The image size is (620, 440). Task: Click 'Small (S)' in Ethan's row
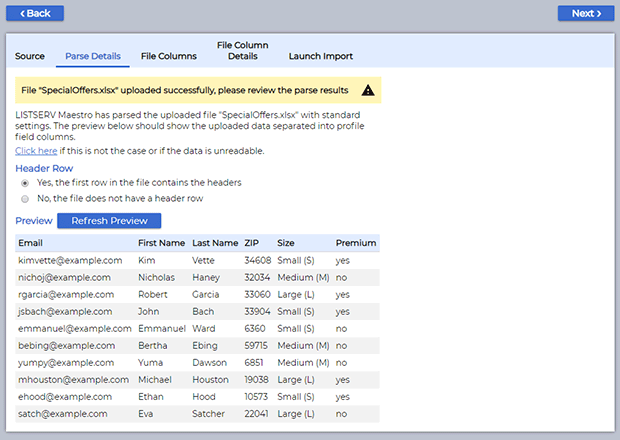point(296,397)
